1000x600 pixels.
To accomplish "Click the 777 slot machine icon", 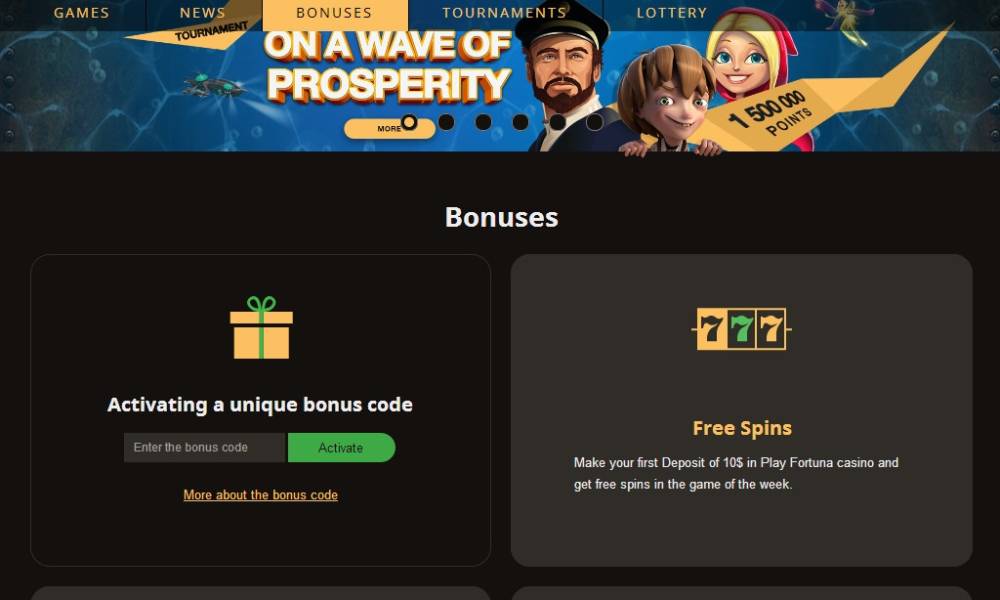I will click(x=741, y=329).
